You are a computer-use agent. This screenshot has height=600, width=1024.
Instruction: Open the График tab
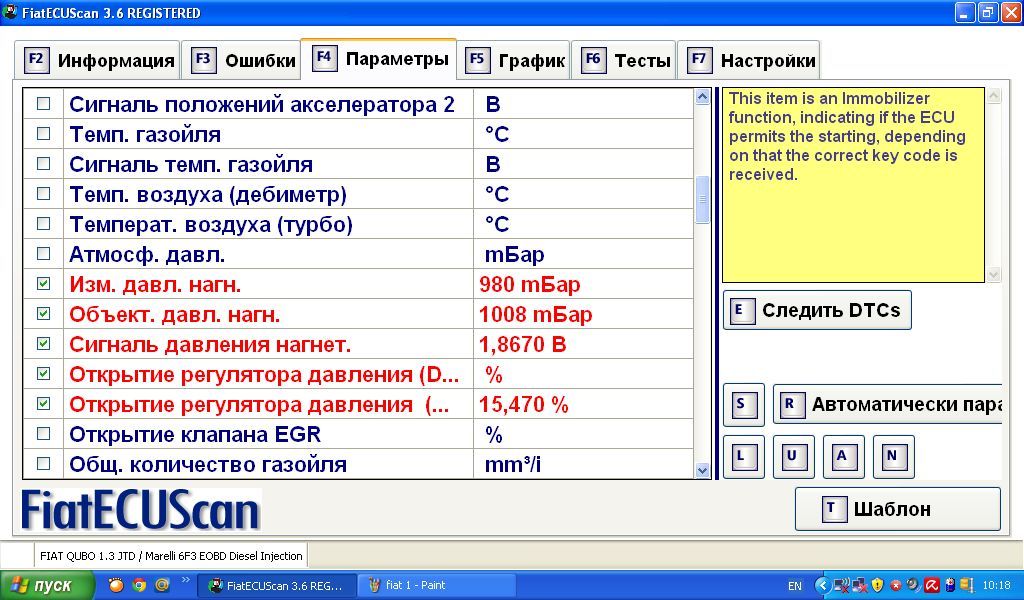click(x=515, y=60)
